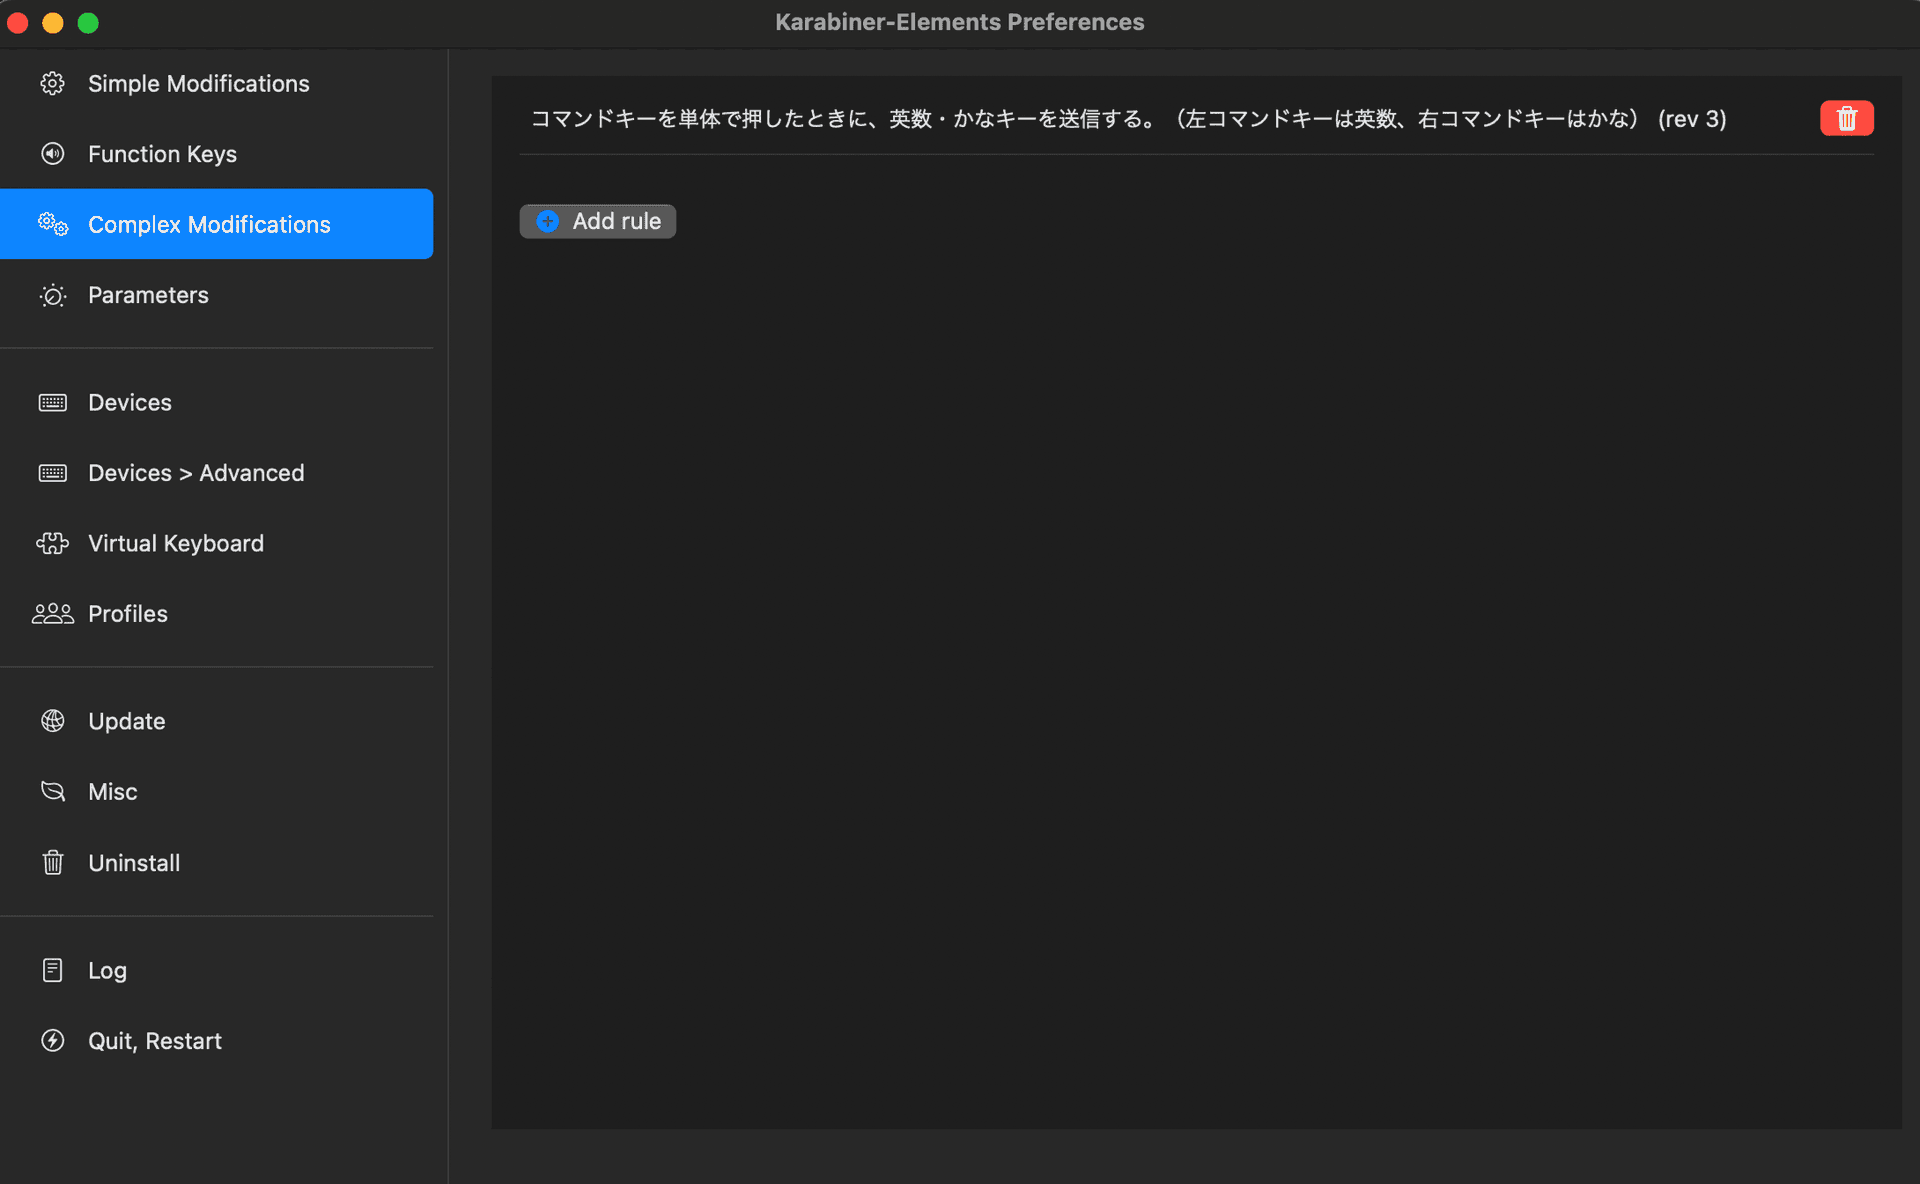Viewport: 1920px width, 1184px height.
Task: Open the Profiles label
Action: click(x=128, y=613)
